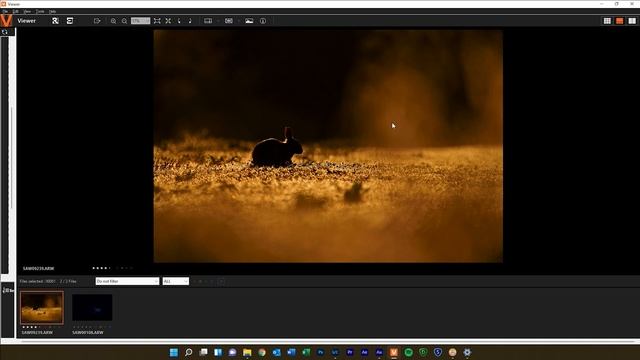
Task: Zoom in with the plus magnifier icon
Action: point(113,21)
